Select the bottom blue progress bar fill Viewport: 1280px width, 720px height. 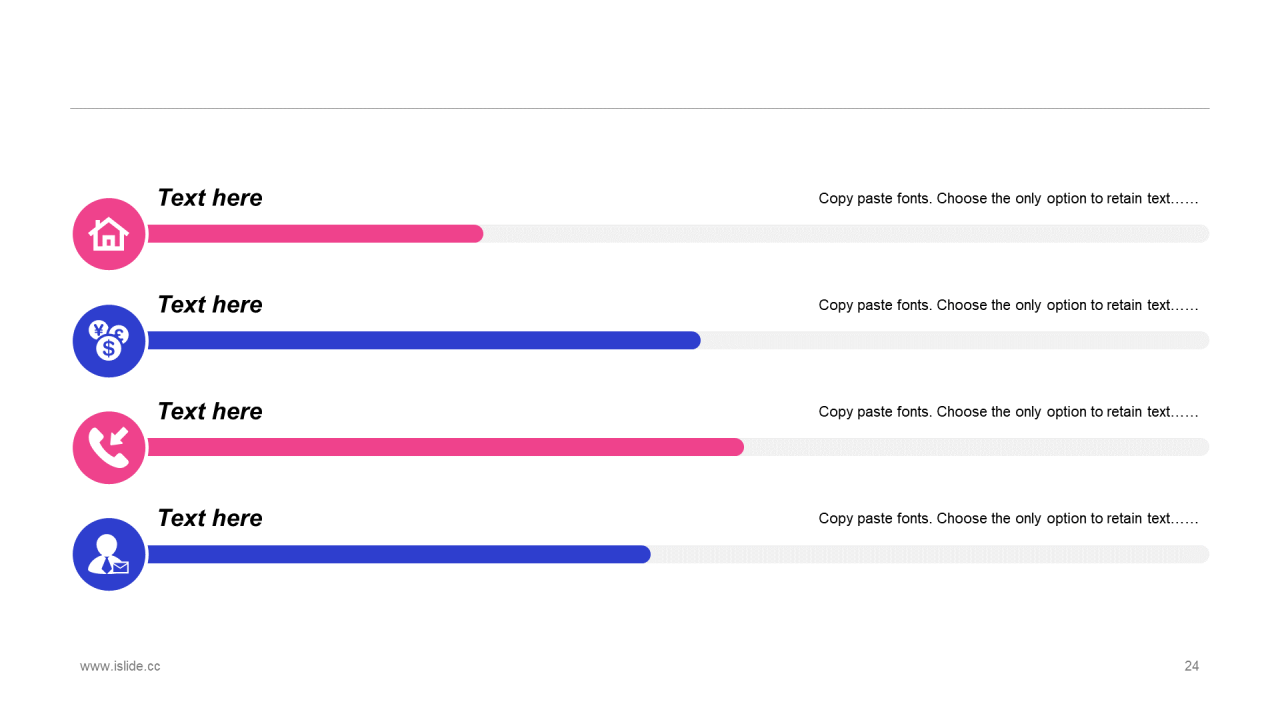399,554
